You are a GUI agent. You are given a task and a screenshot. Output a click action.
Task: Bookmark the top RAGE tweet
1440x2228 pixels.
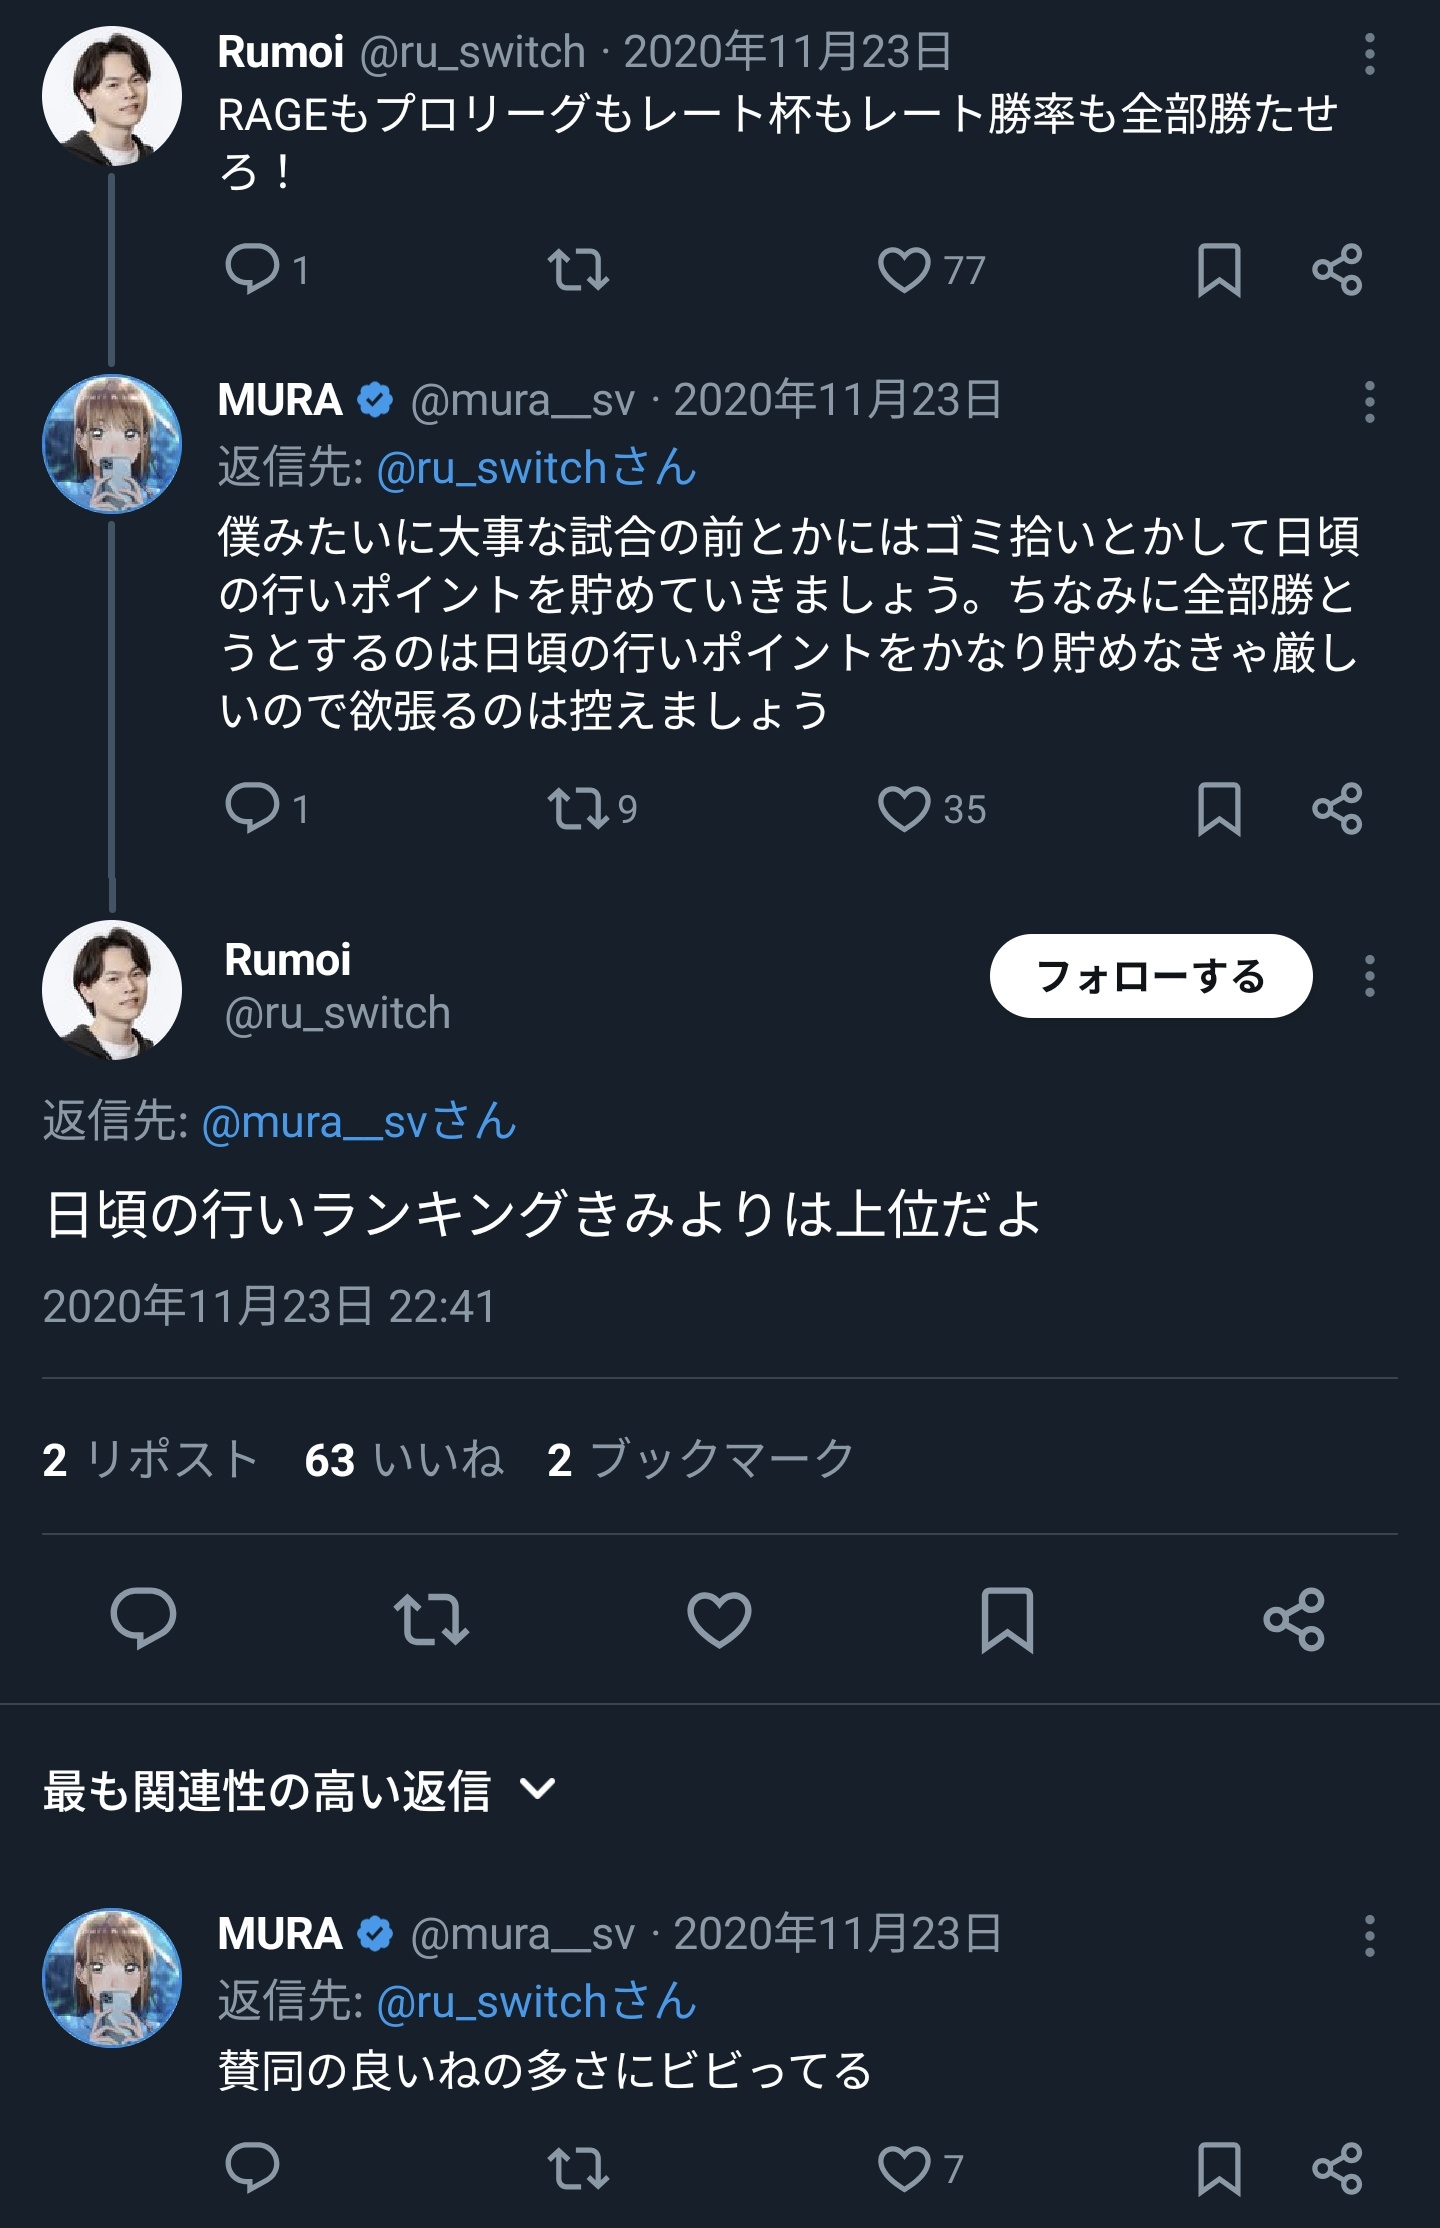[x=1219, y=270]
